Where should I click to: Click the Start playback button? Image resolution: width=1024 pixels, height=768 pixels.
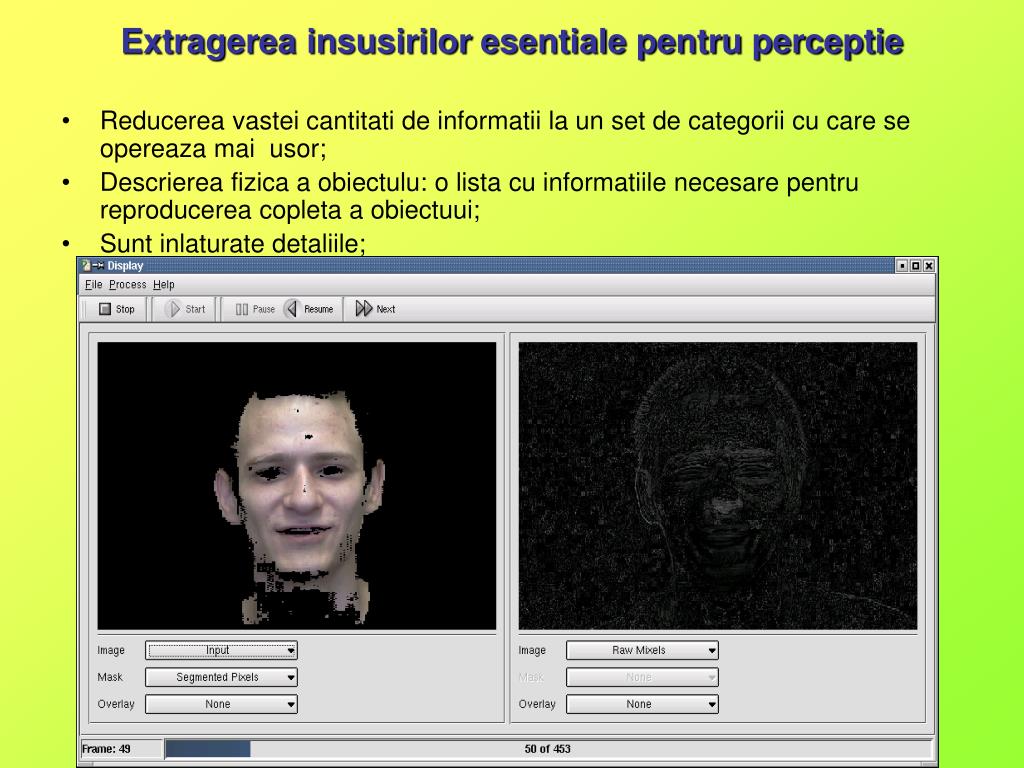185,309
